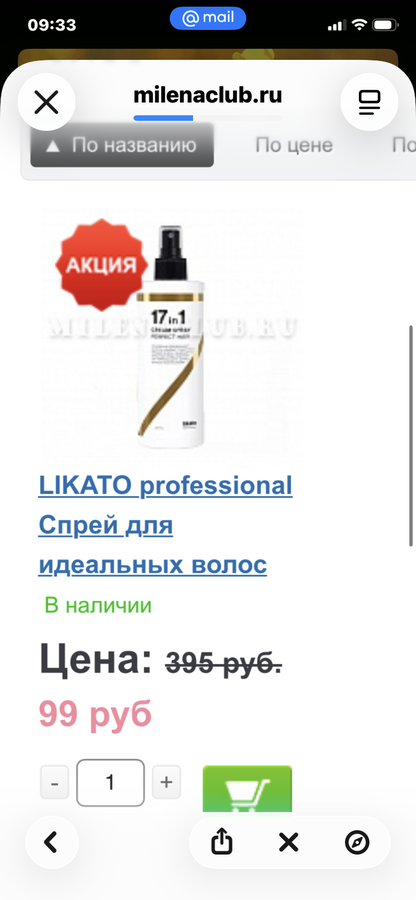
Task: Tap the Спрей для идеальных волос link
Action: tap(153, 545)
